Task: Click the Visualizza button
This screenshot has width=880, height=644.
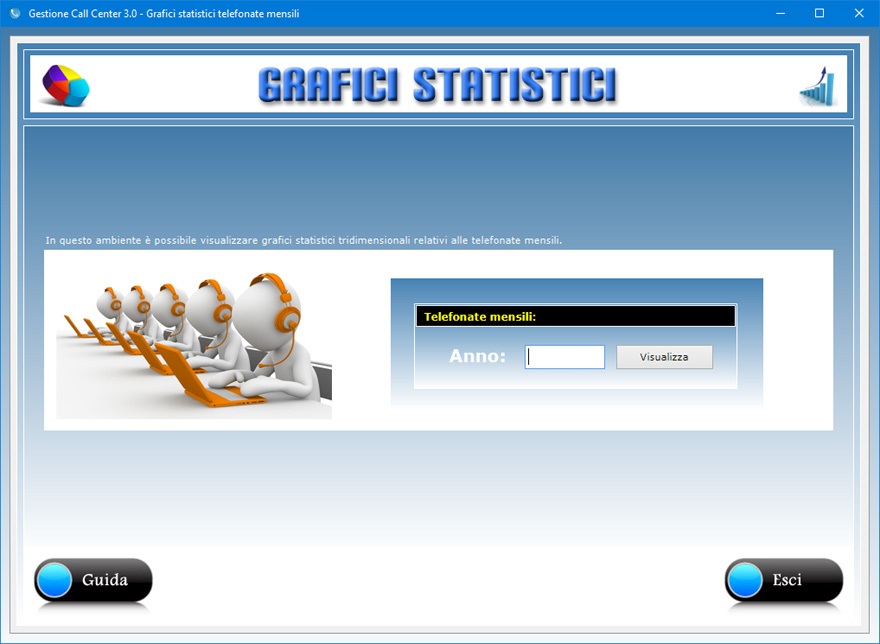Action: click(664, 357)
